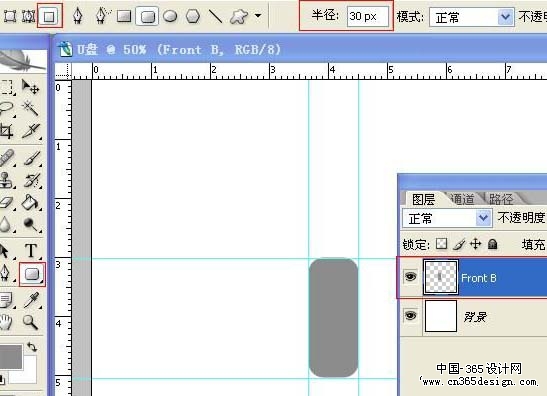Choose the Line shape in options bar

click(215, 16)
